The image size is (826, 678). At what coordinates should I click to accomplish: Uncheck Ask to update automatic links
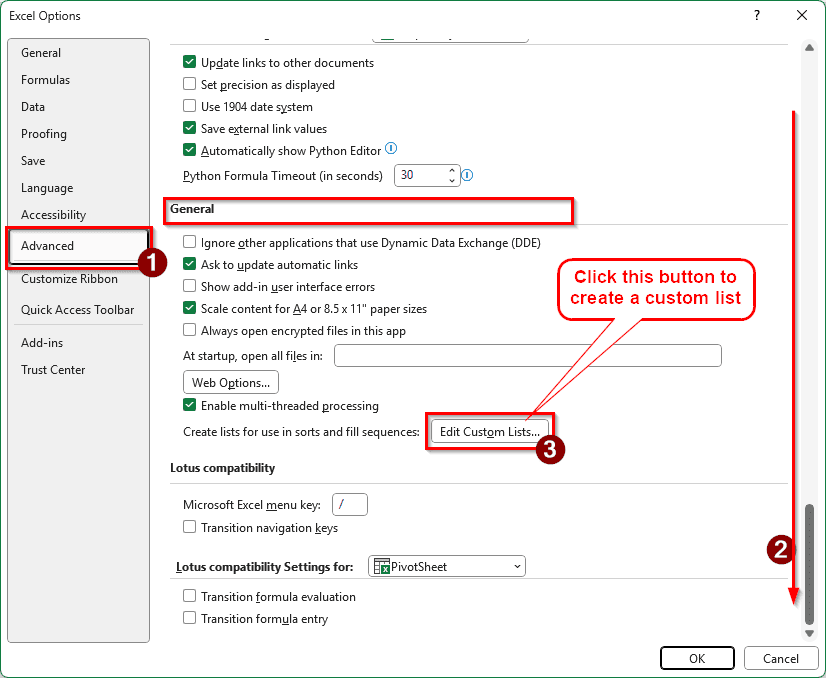pyautogui.click(x=190, y=265)
